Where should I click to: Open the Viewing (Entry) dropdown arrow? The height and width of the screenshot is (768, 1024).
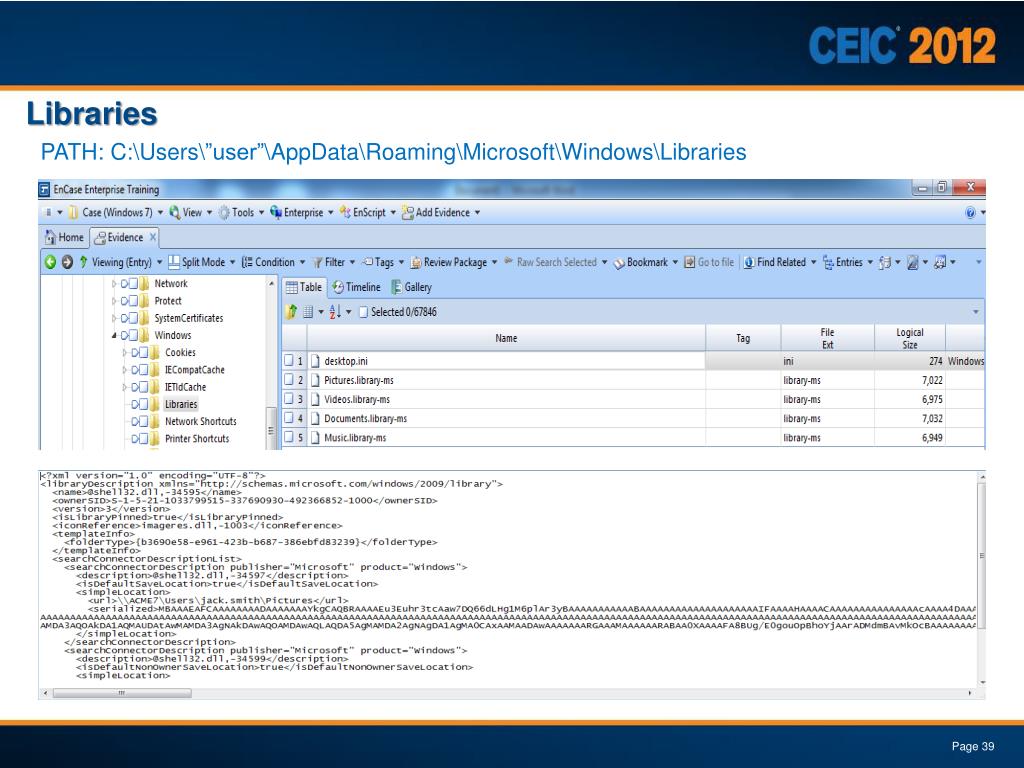[x=159, y=263]
